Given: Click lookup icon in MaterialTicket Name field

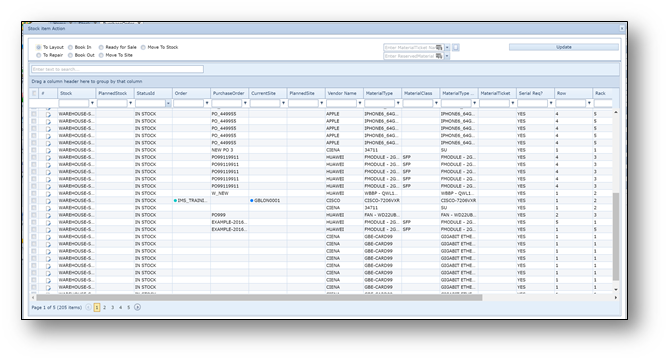Looking at the screenshot, I should (439, 47).
